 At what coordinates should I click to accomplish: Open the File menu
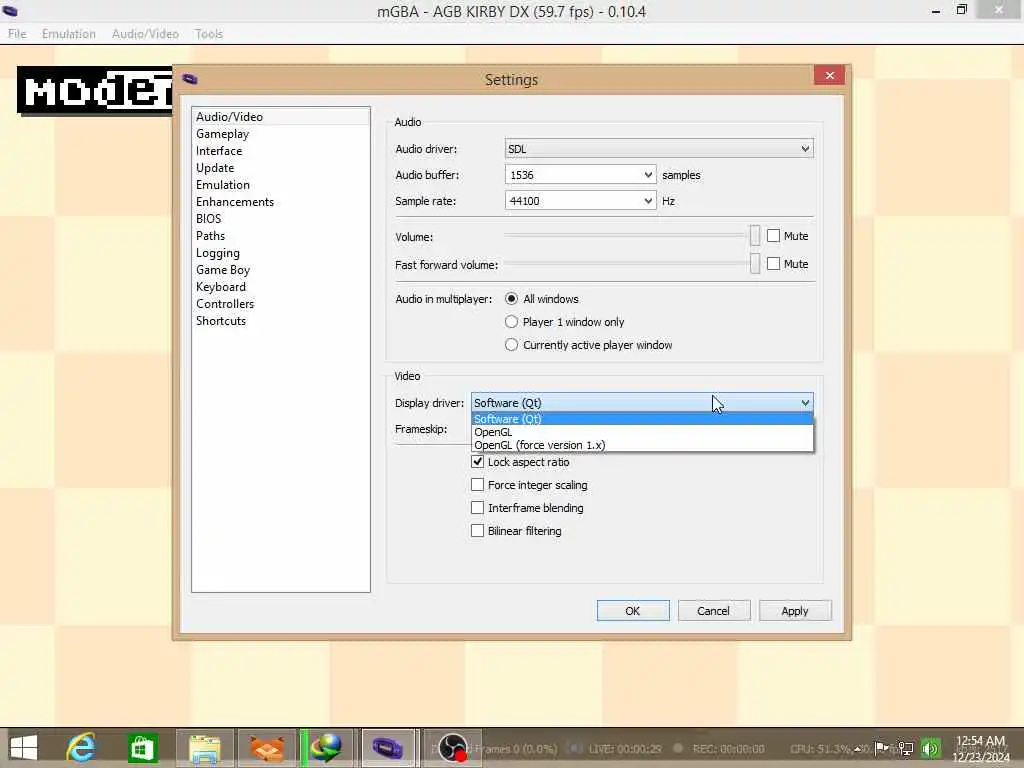(x=17, y=33)
